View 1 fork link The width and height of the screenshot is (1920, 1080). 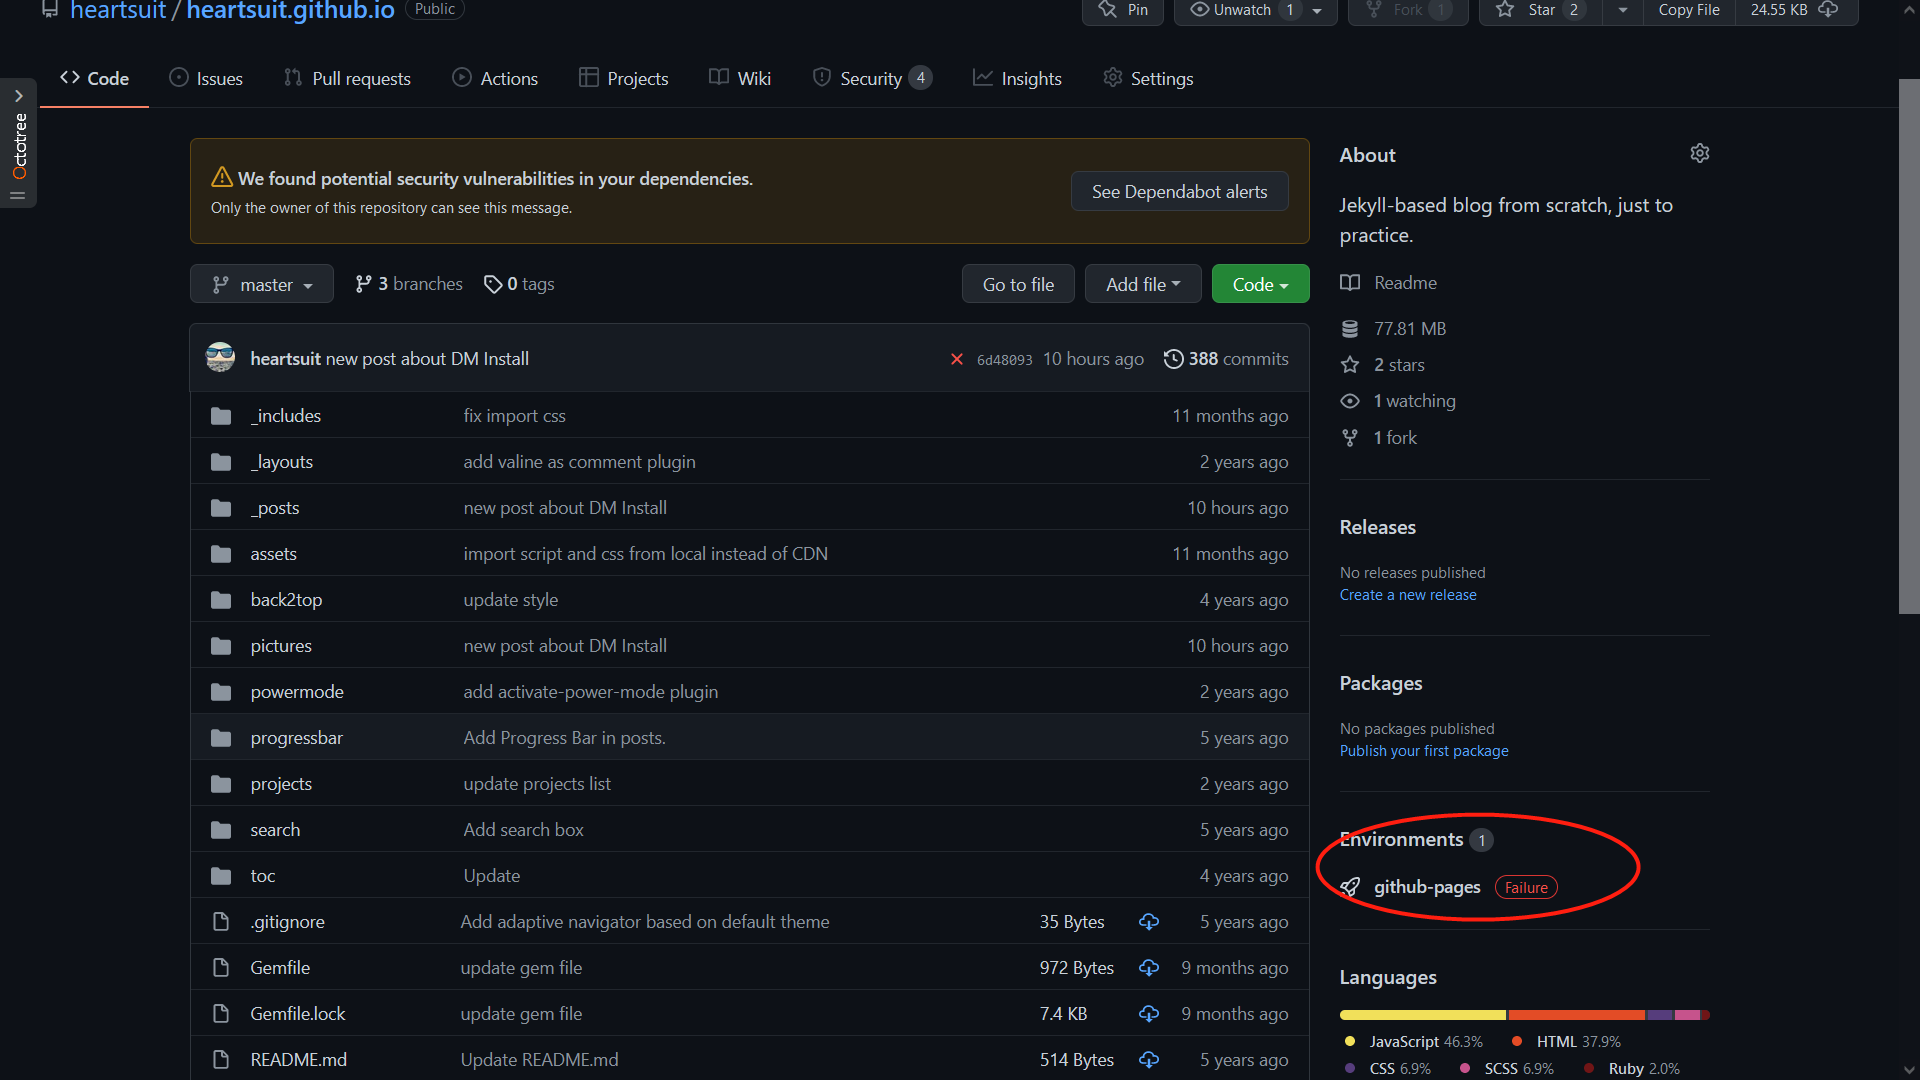(x=1379, y=438)
